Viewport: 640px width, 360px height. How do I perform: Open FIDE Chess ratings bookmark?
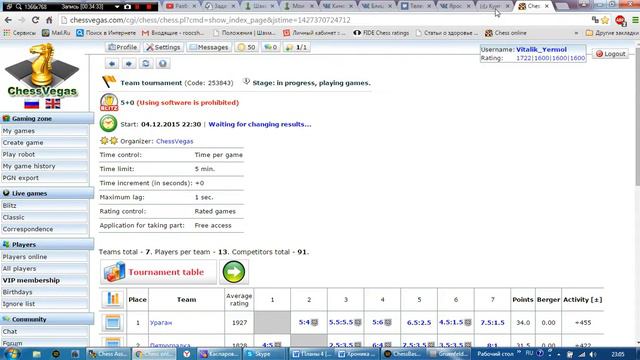pyautogui.click(x=381, y=33)
